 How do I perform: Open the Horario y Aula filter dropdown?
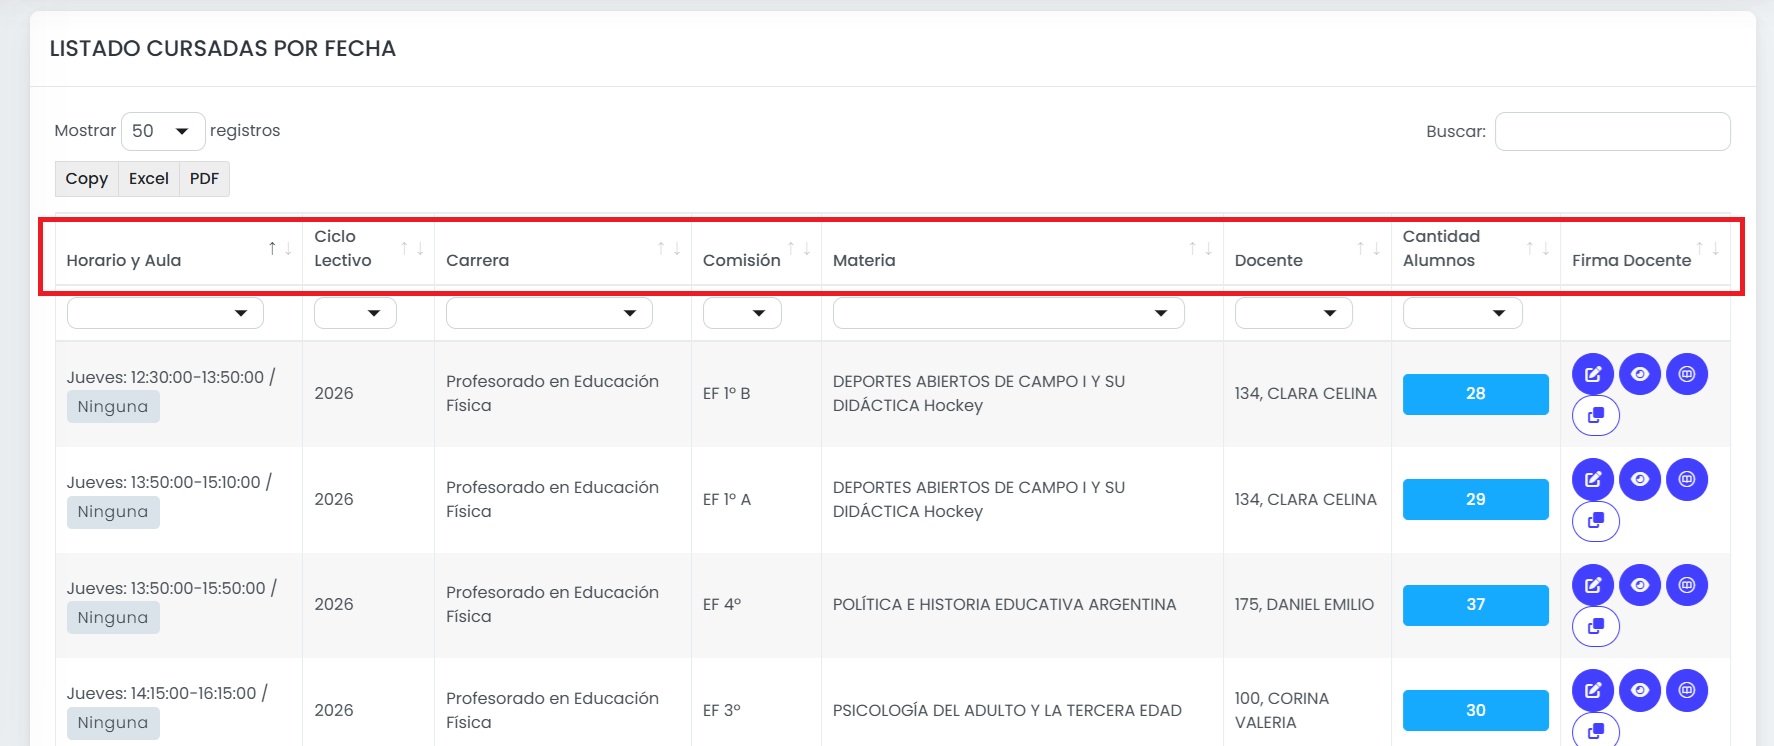pyautogui.click(x=165, y=313)
